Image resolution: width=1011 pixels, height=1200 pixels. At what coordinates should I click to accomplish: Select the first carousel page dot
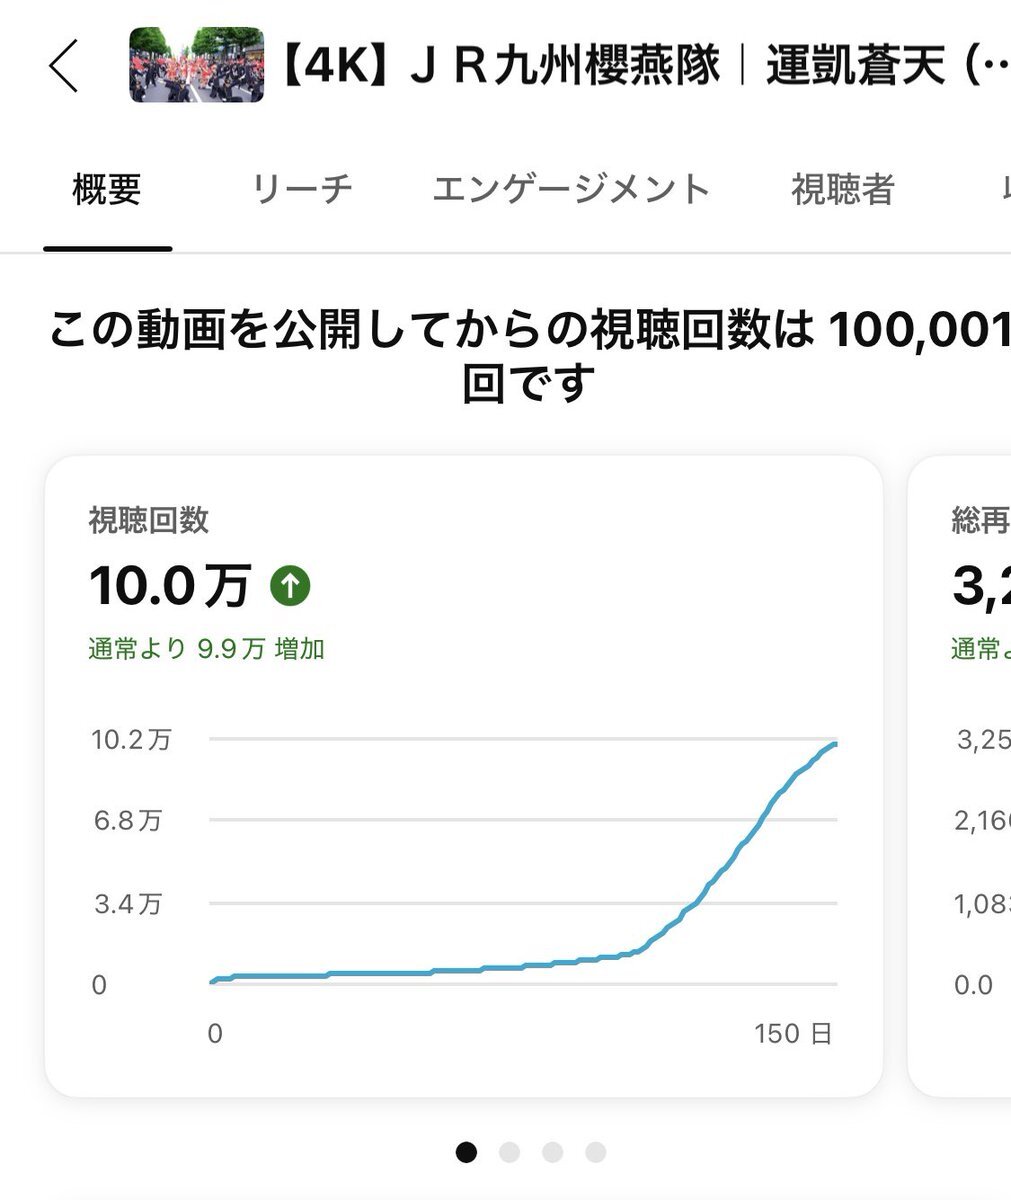coord(466,1152)
